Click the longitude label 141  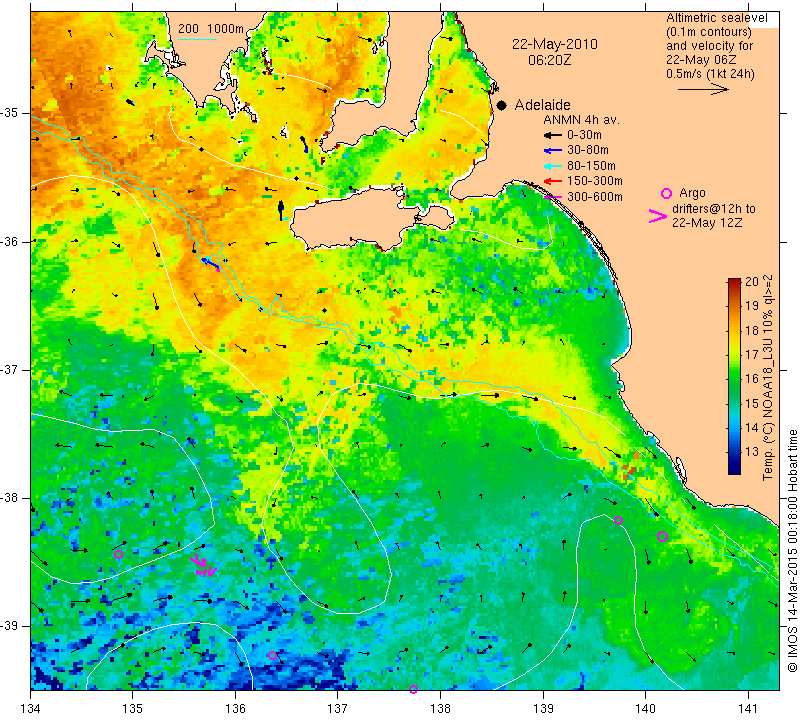tap(748, 708)
